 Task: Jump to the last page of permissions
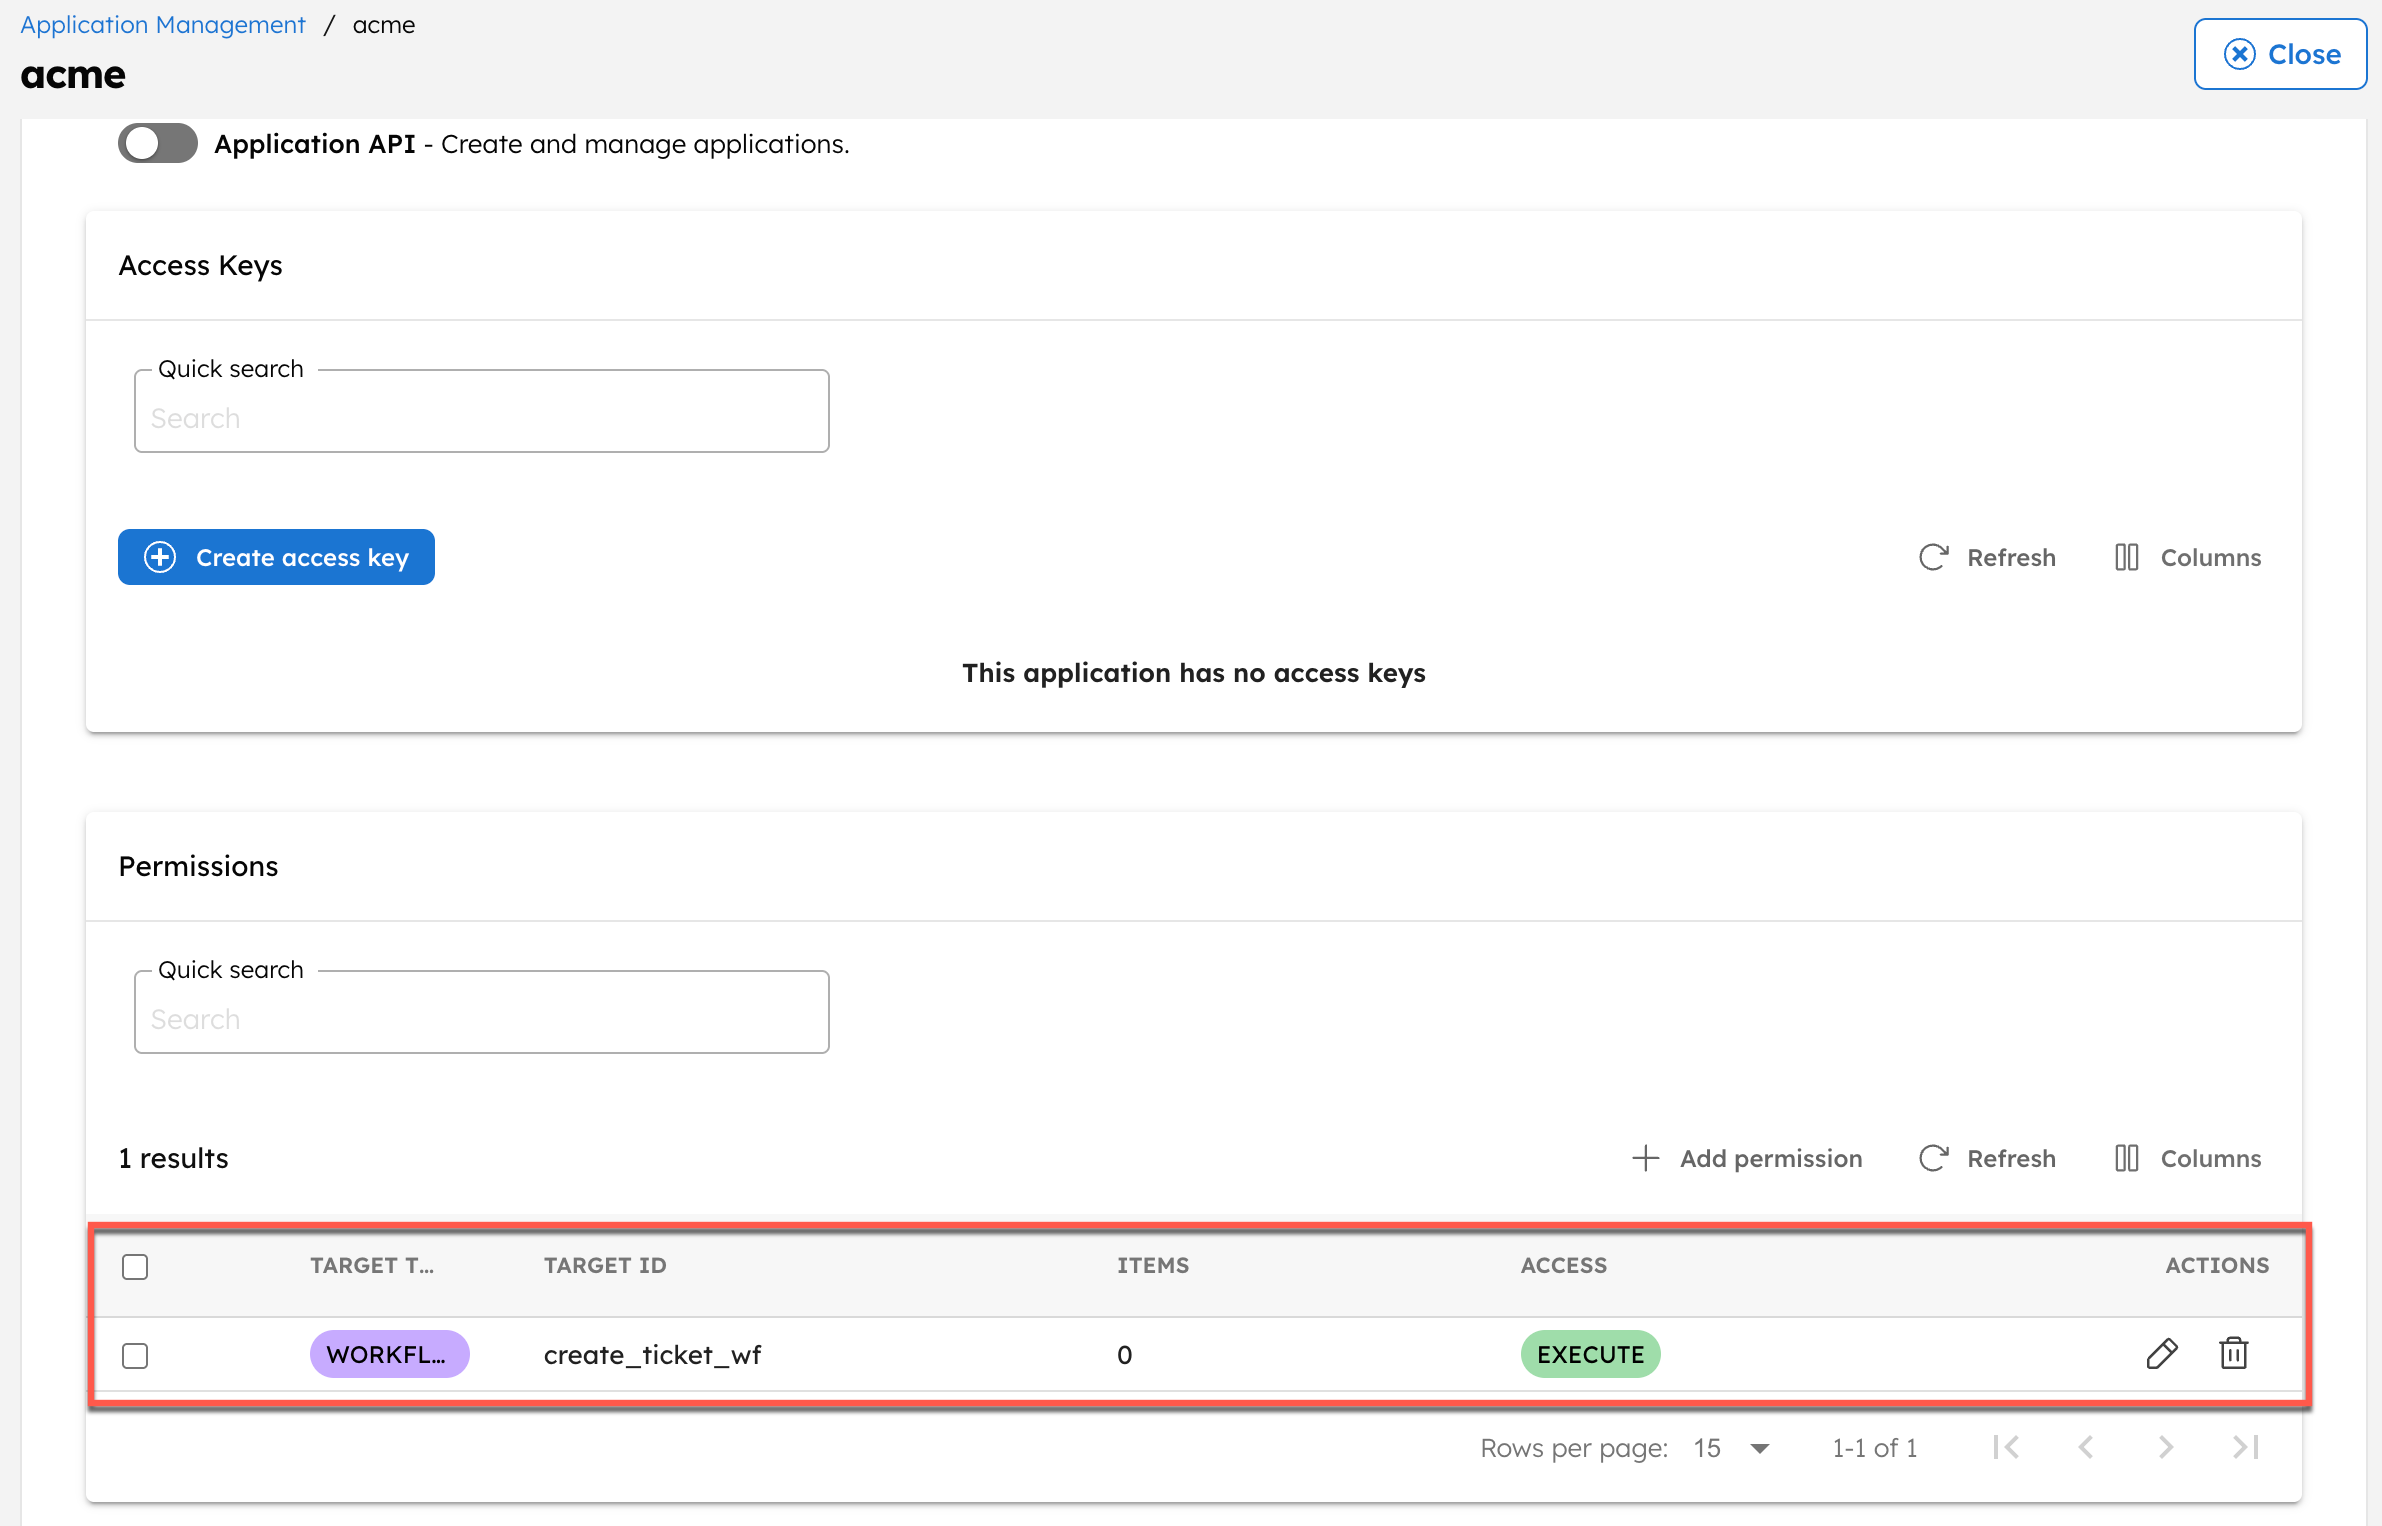(x=2245, y=1447)
